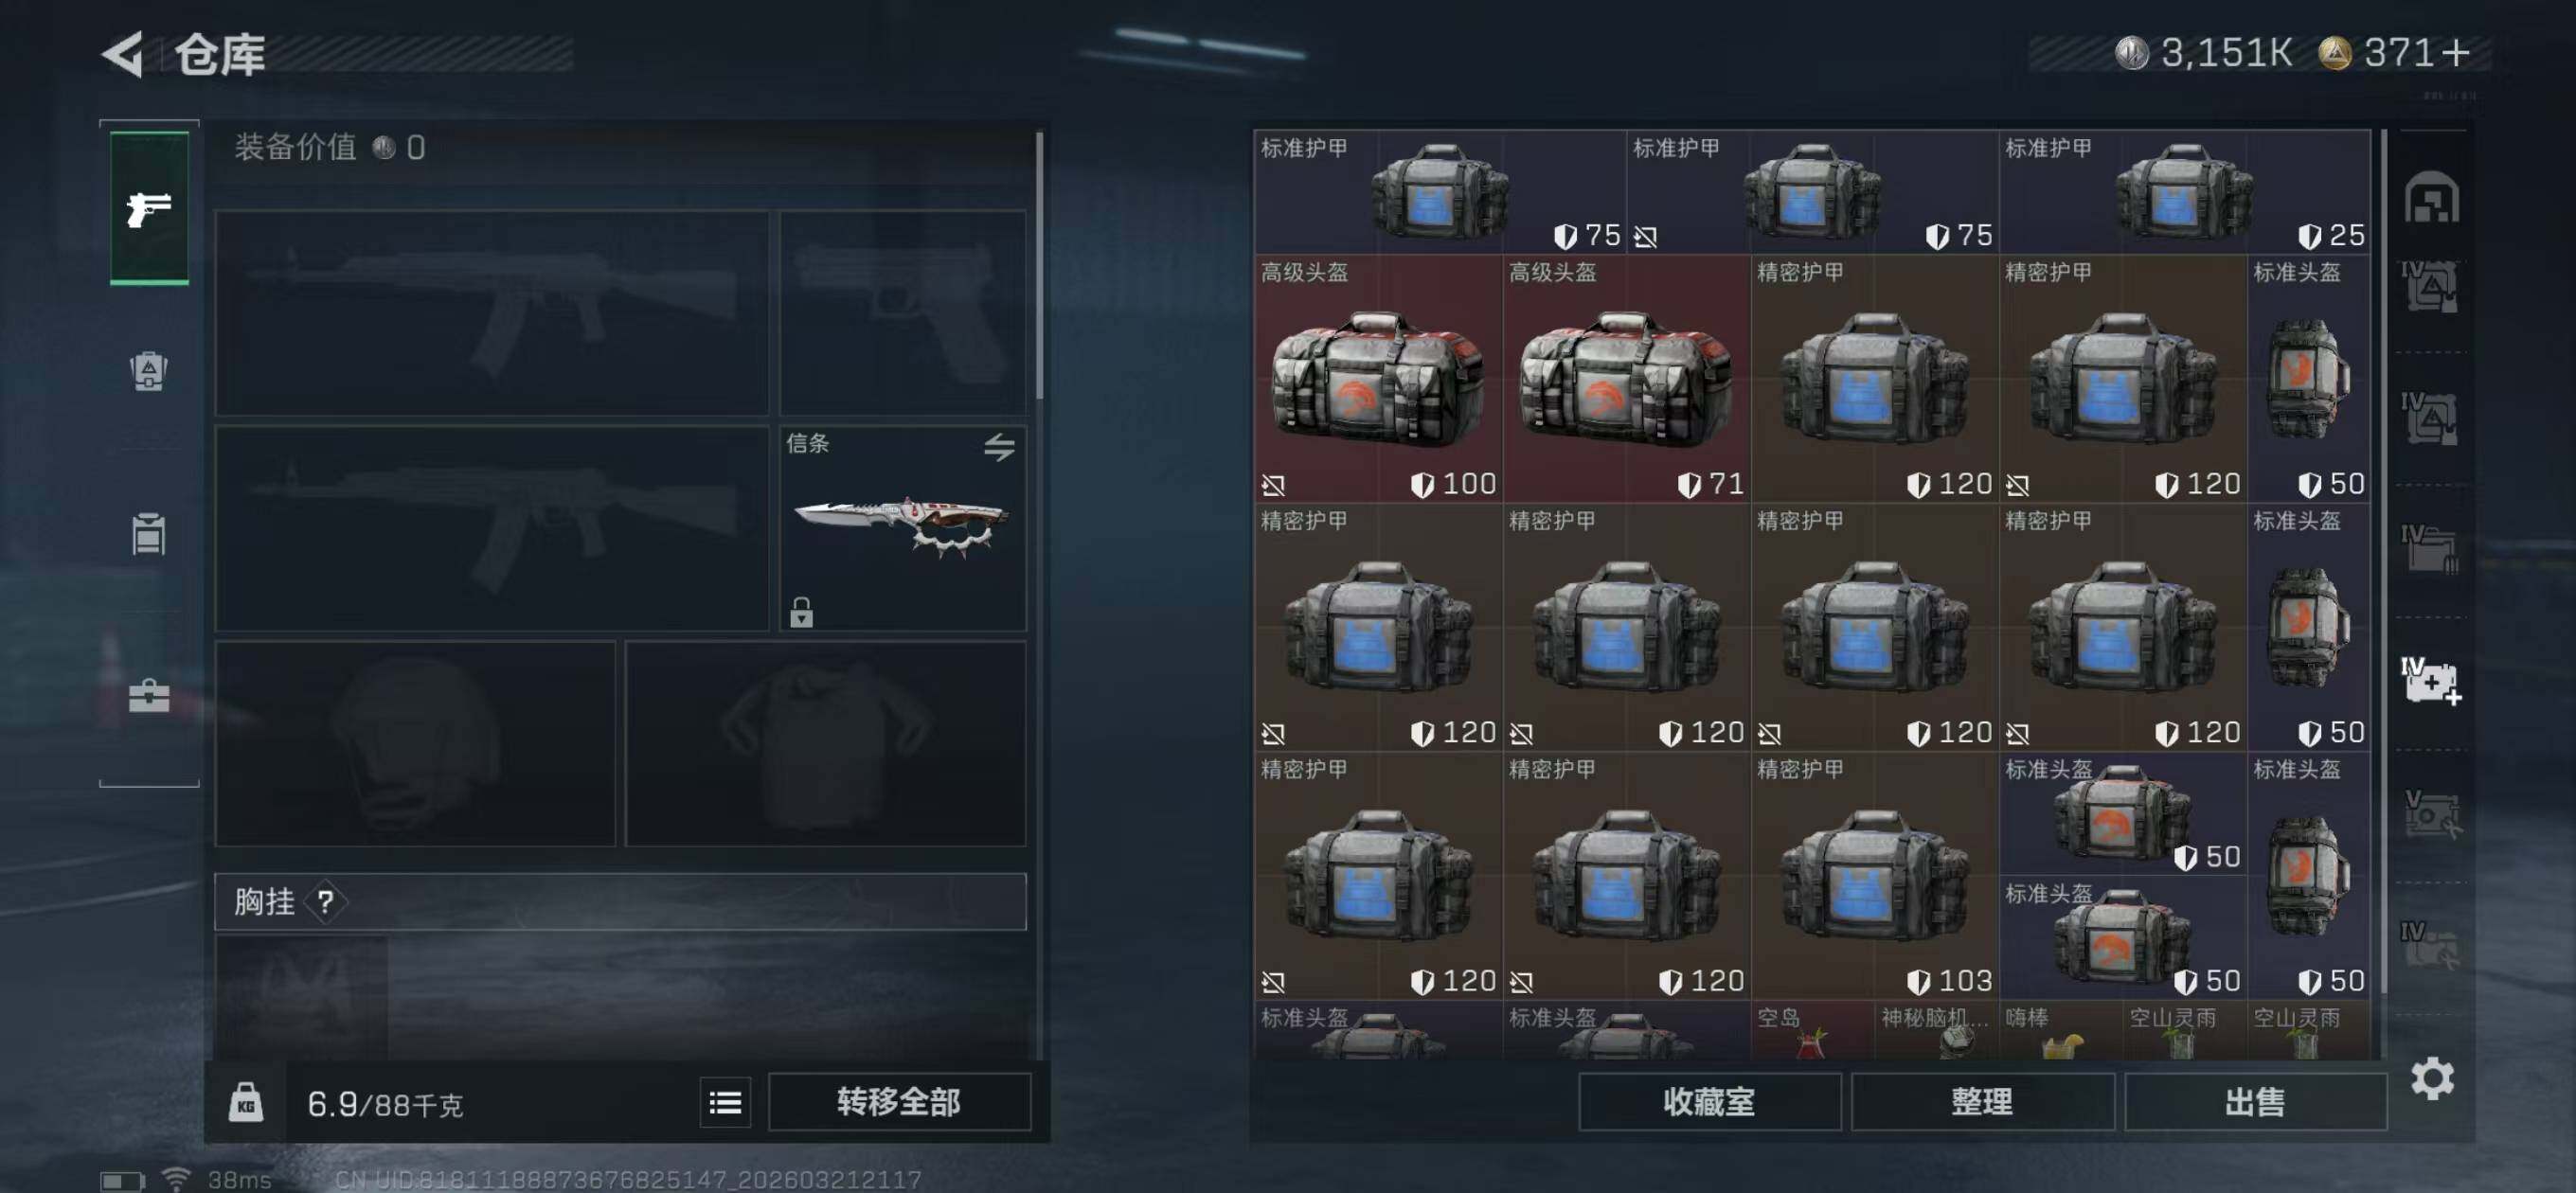Image resolution: width=2576 pixels, height=1193 pixels.
Task: Toggle the padlock on the knife slot
Action: click(801, 612)
